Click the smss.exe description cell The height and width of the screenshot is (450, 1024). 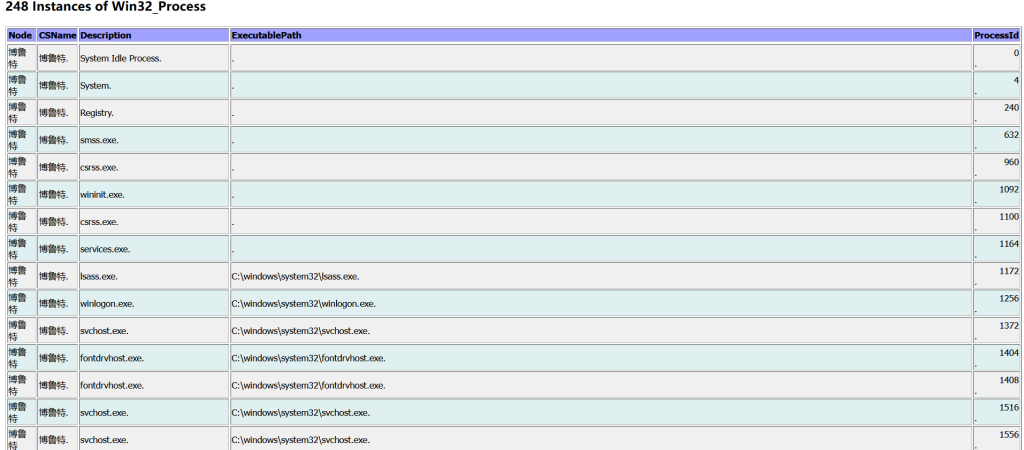click(x=99, y=141)
